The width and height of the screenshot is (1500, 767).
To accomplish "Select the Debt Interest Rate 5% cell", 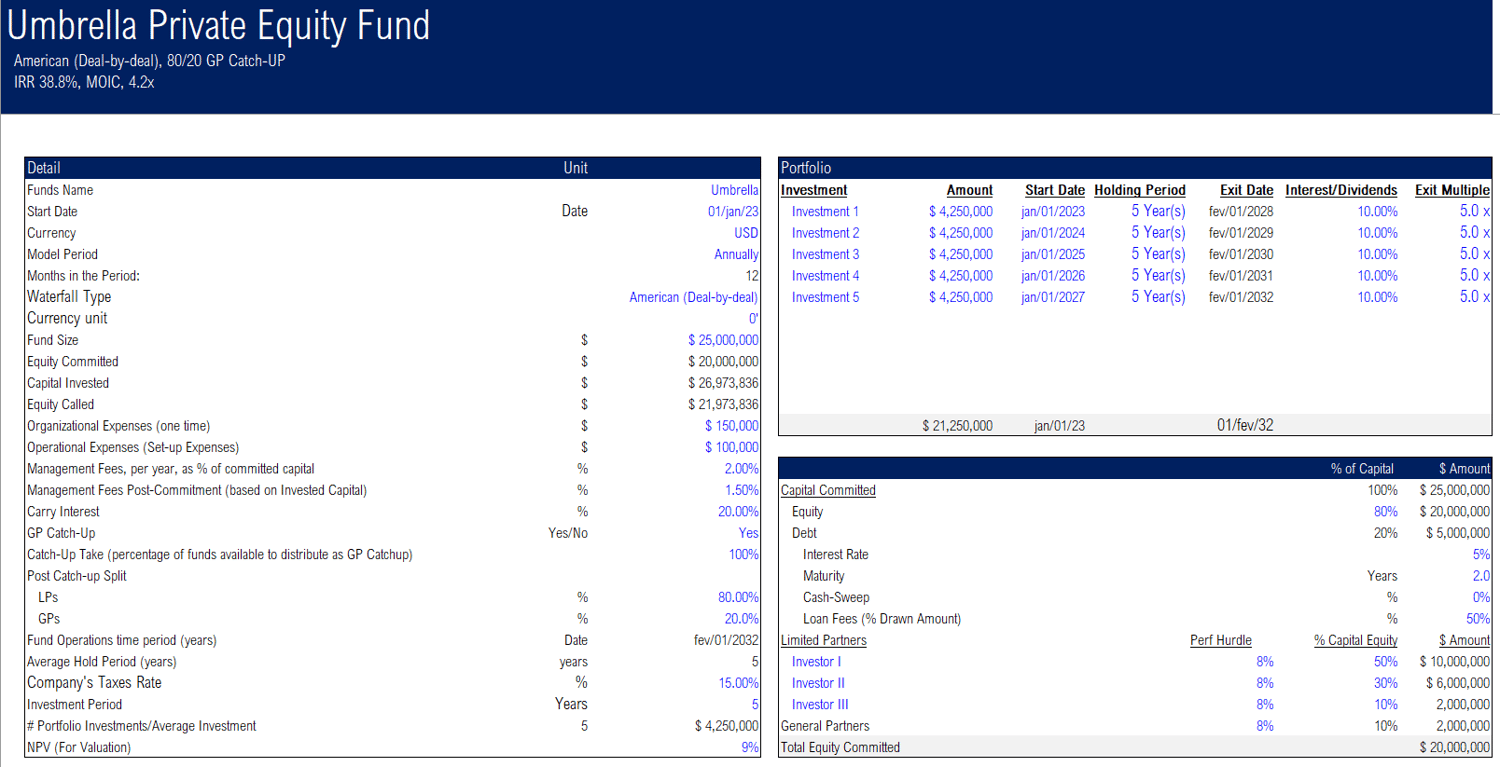I will pyautogui.click(x=1481, y=554).
